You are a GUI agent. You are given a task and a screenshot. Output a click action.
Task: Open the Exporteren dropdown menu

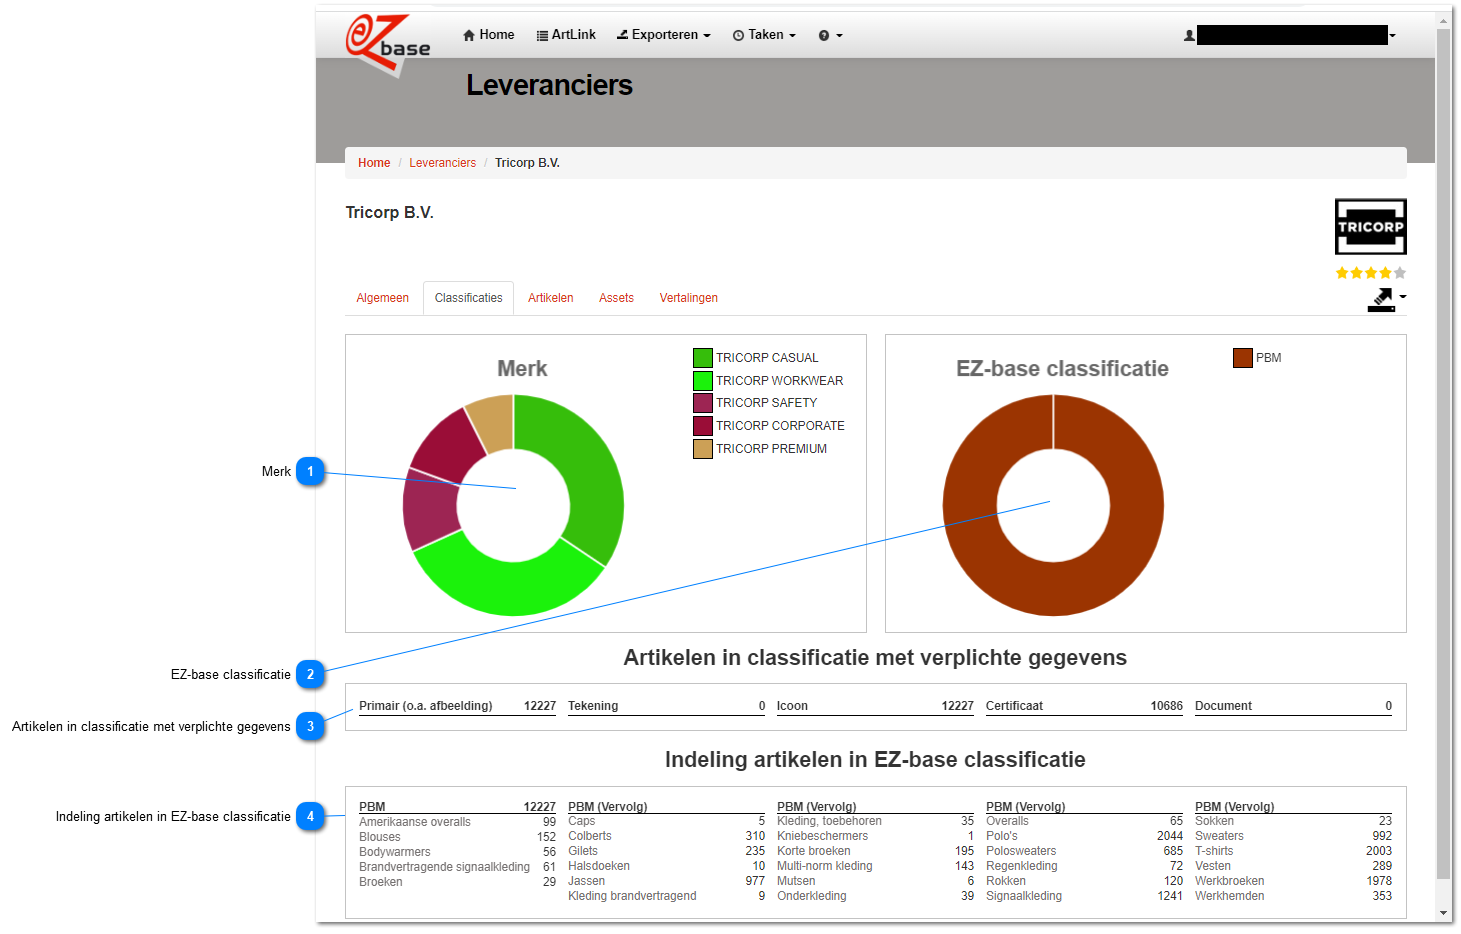[663, 35]
